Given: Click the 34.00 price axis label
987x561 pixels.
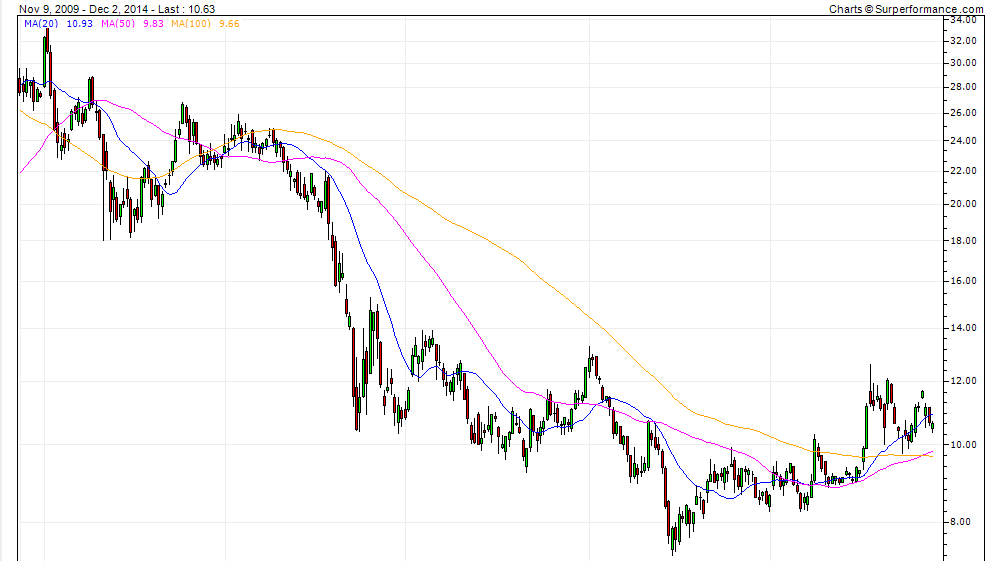Looking at the screenshot, I should click(x=963, y=20).
